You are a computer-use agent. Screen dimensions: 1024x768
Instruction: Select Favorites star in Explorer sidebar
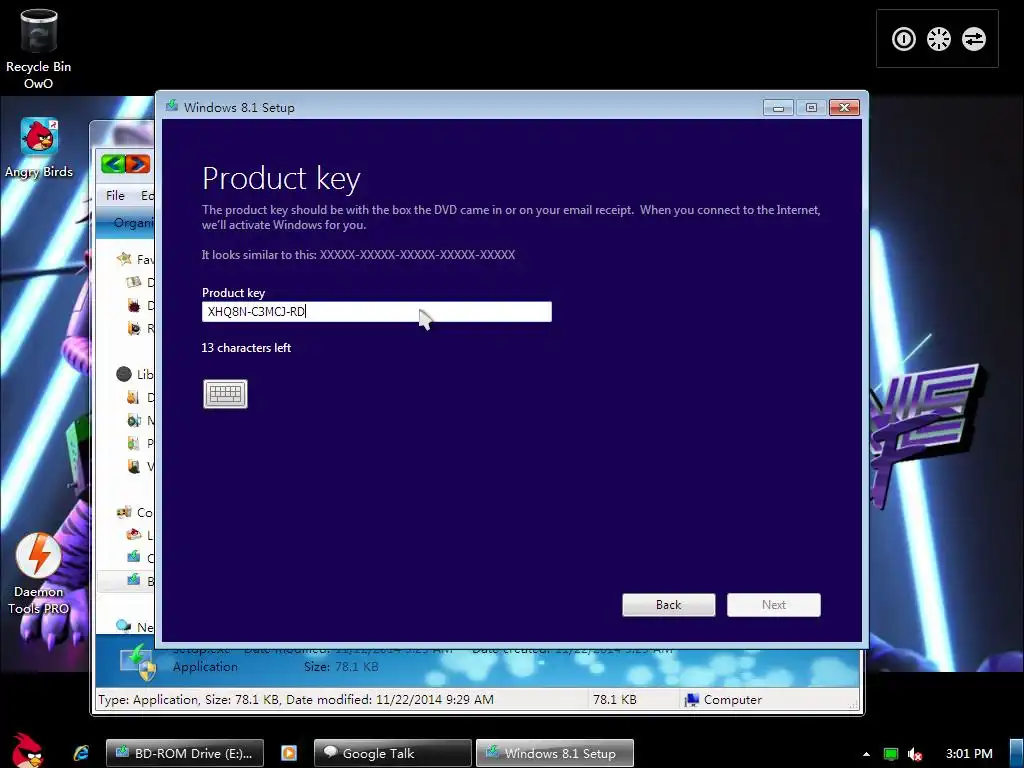point(124,259)
